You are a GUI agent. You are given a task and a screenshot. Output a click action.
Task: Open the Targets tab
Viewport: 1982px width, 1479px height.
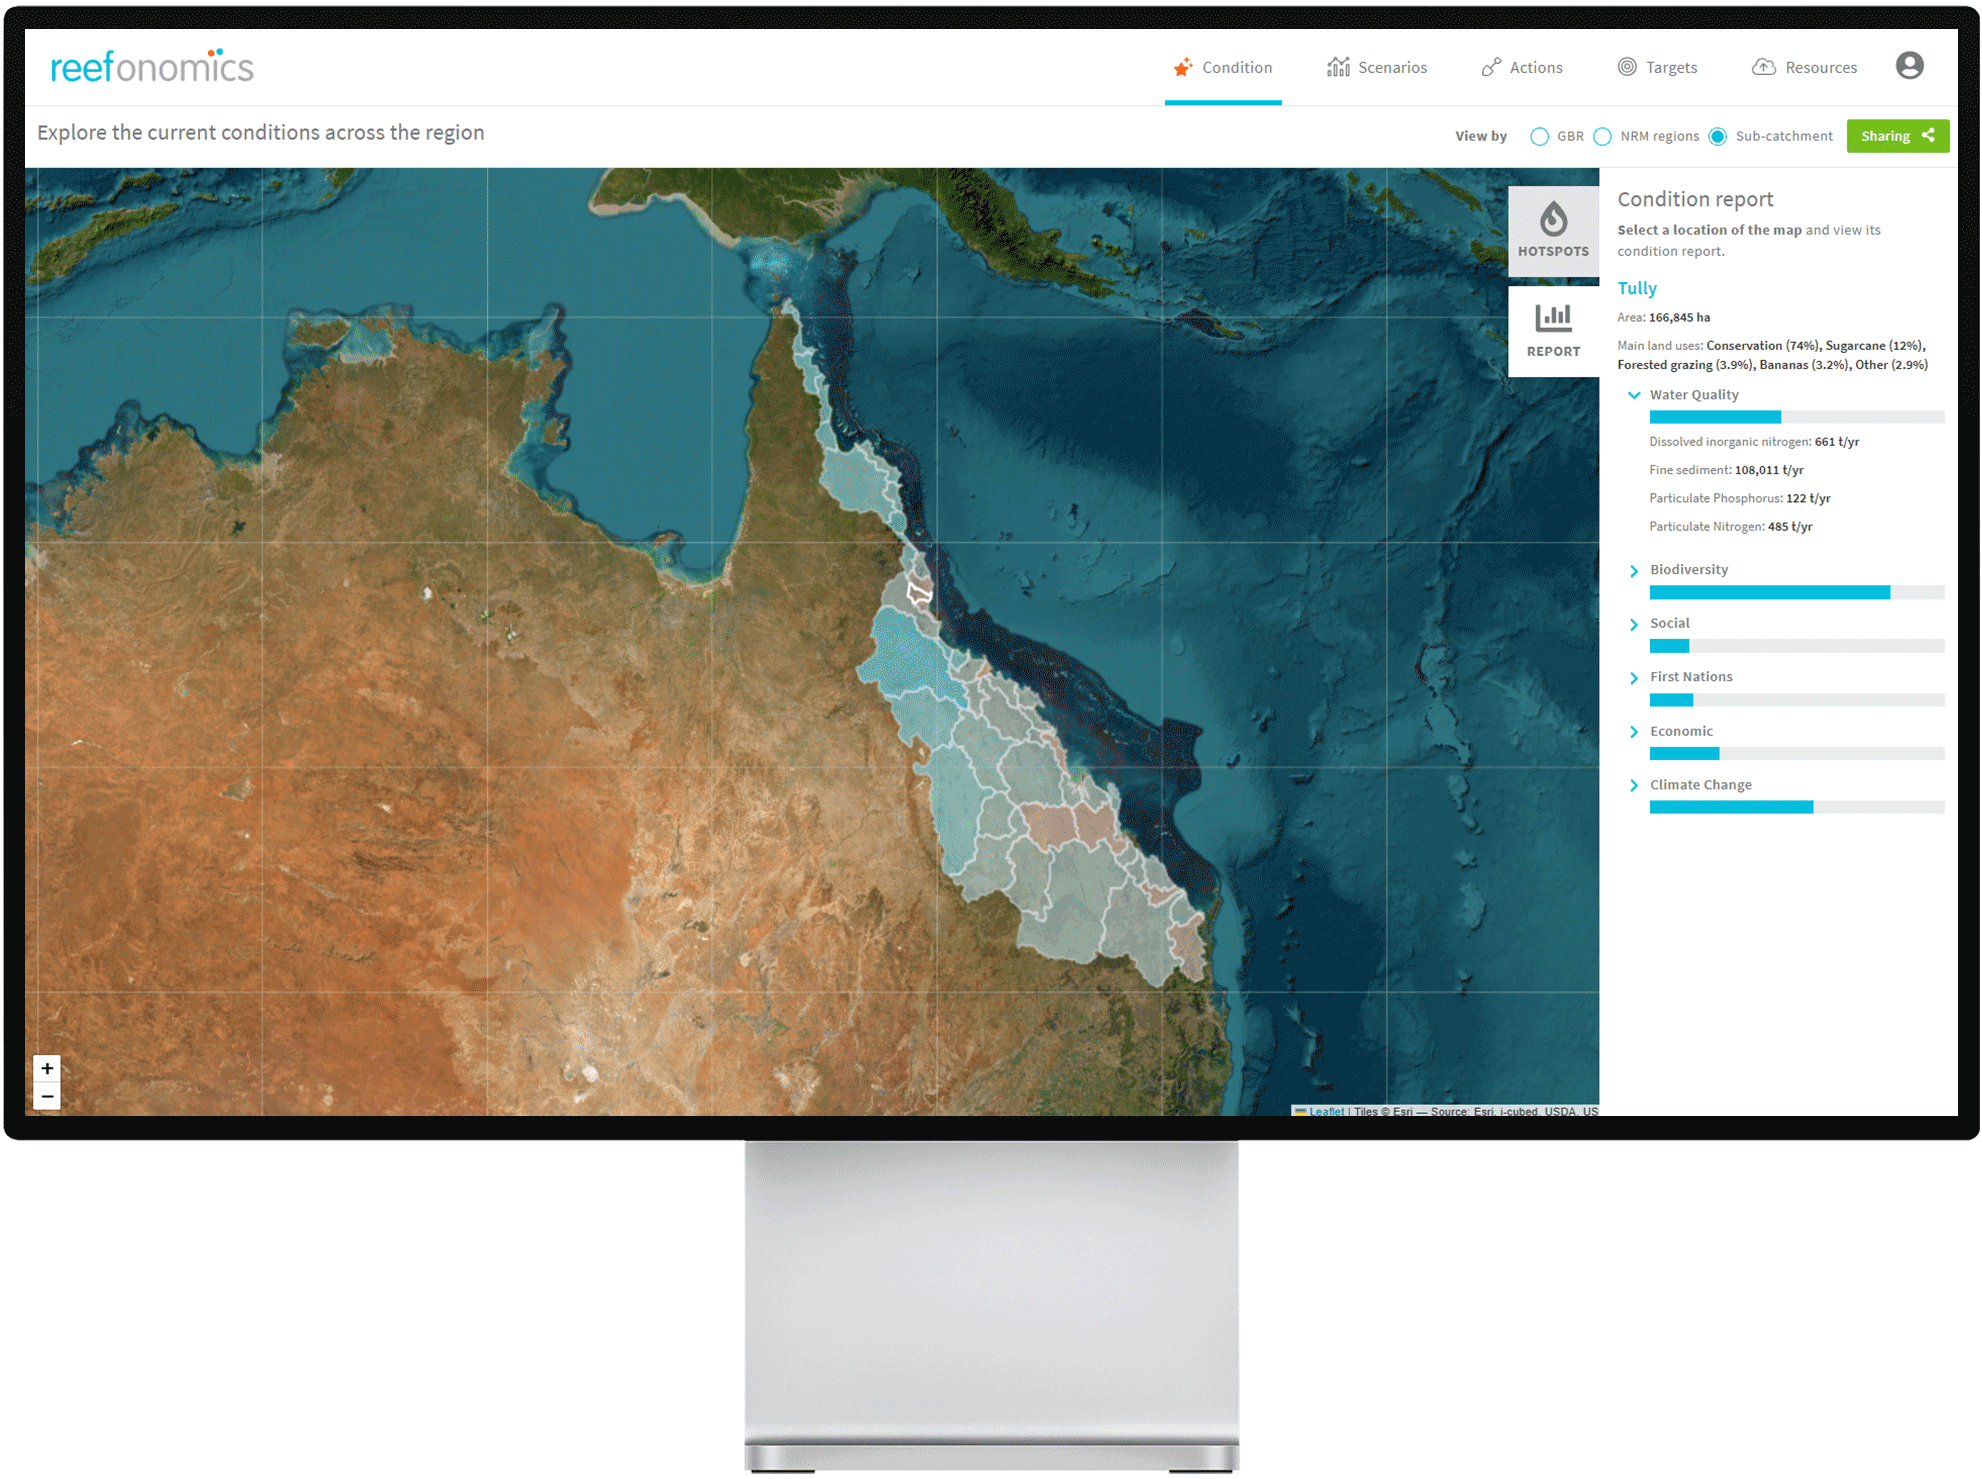click(x=1657, y=67)
